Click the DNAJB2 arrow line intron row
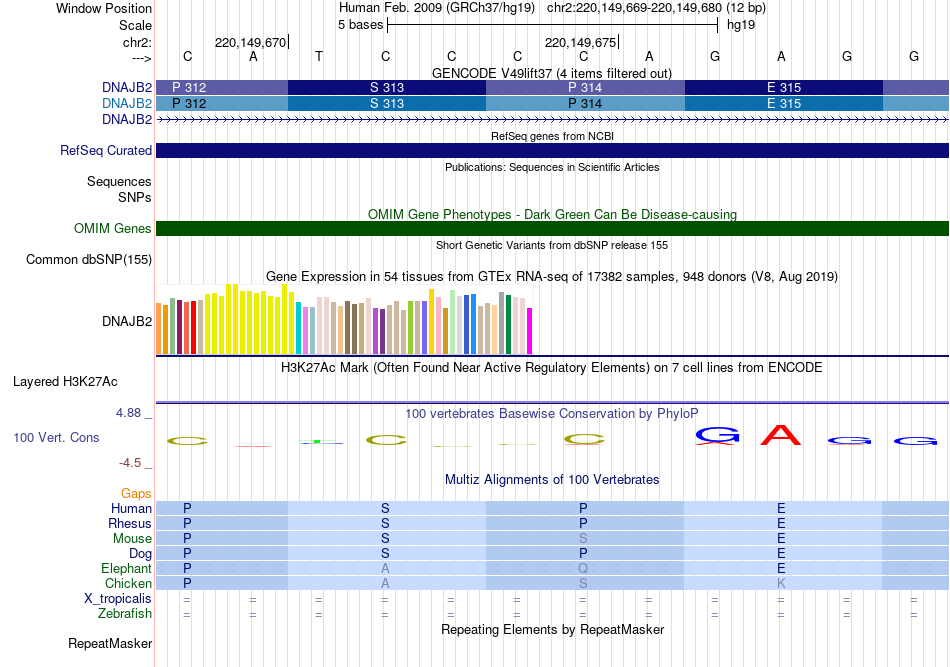 (552, 120)
